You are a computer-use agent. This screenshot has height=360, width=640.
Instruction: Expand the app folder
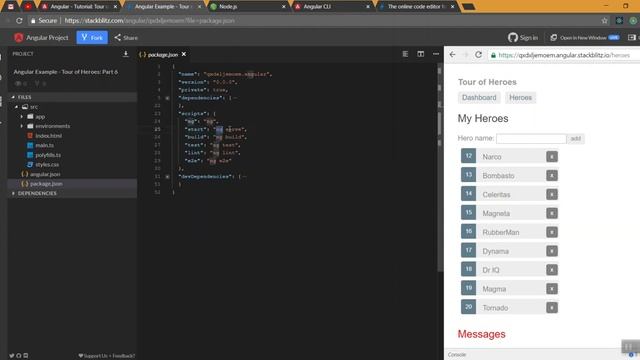22,117
